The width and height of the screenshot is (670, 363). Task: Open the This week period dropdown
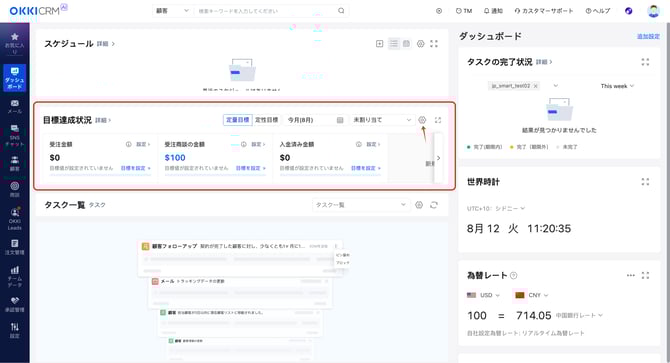[x=617, y=86]
